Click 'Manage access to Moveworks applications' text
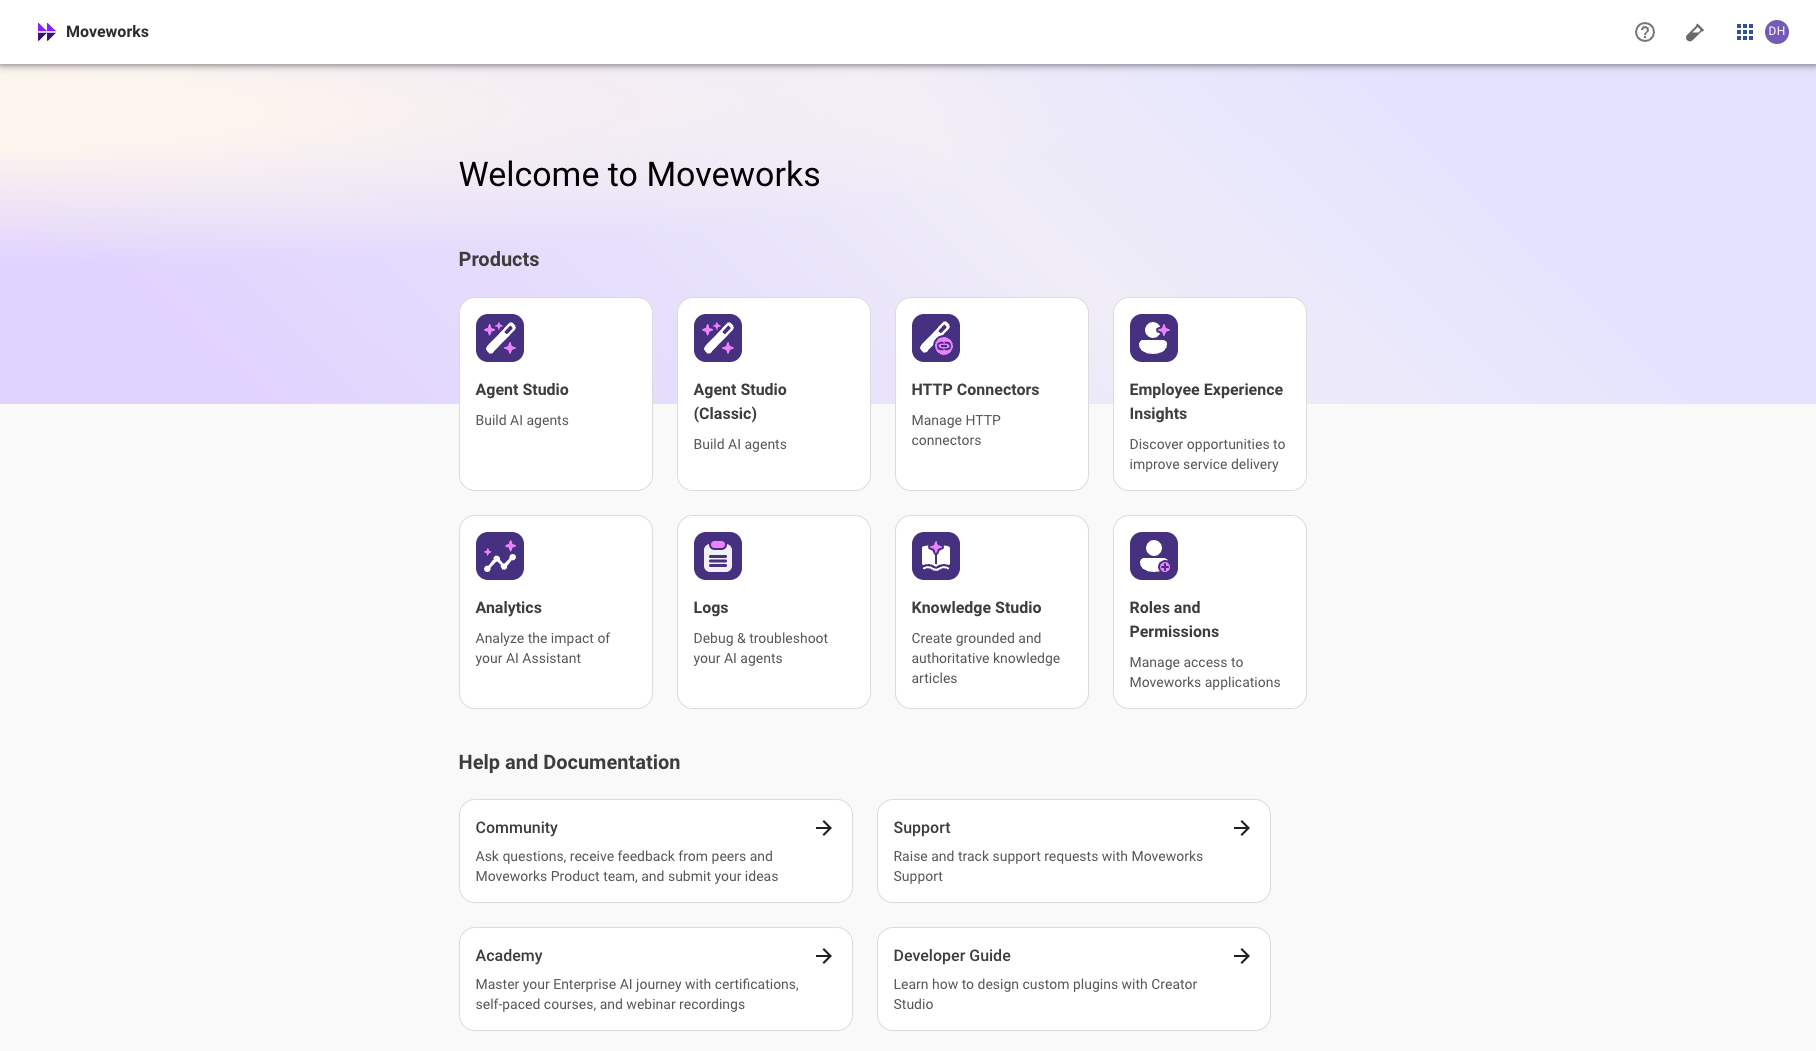1816x1051 pixels. point(1205,673)
